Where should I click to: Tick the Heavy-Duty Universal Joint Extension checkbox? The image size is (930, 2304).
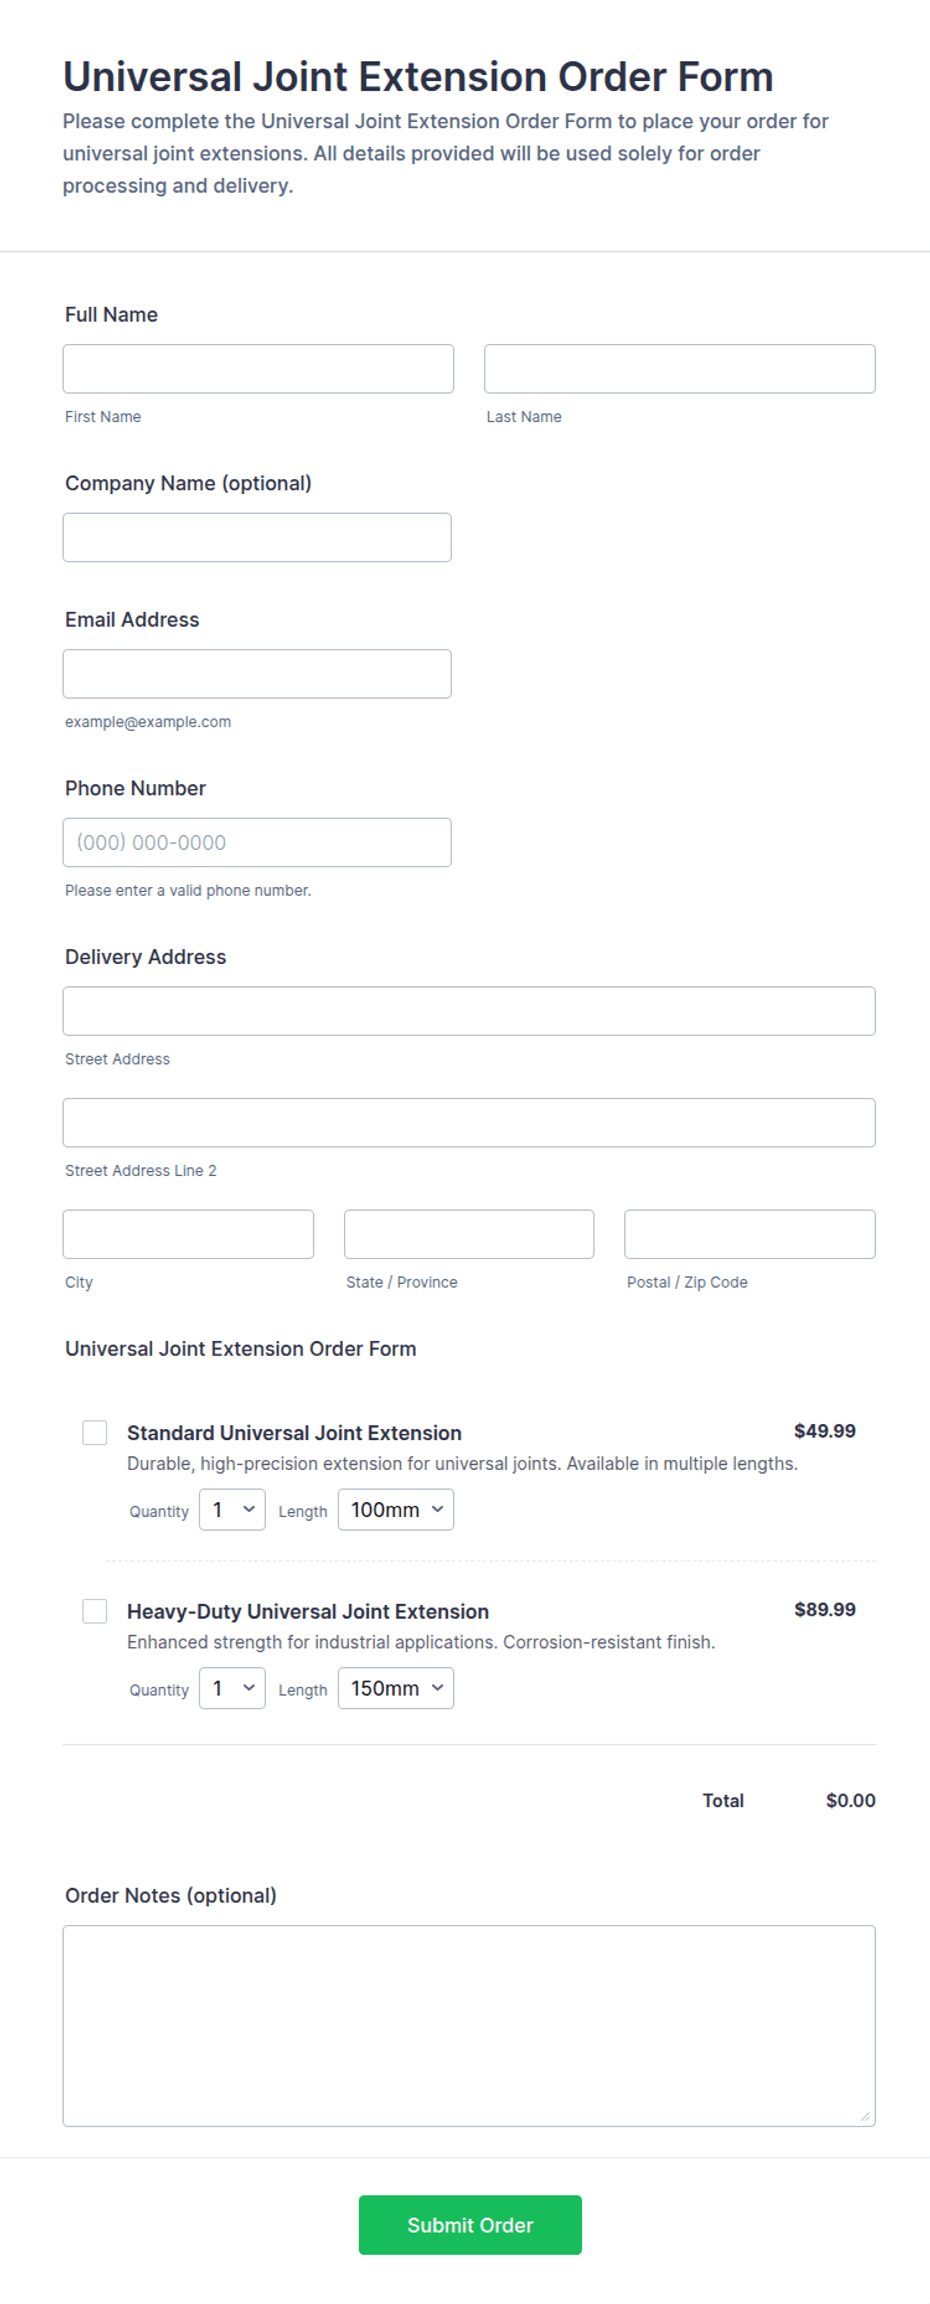pyautogui.click(x=95, y=1610)
